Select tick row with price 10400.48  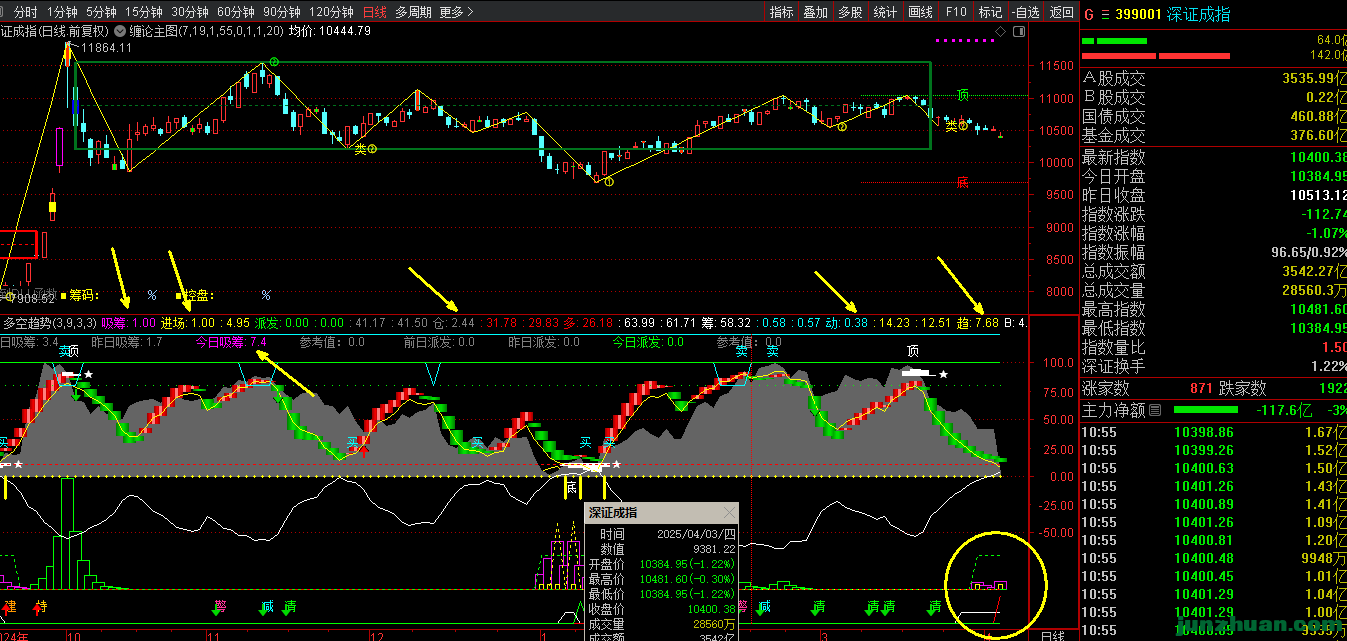click(x=1213, y=558)
